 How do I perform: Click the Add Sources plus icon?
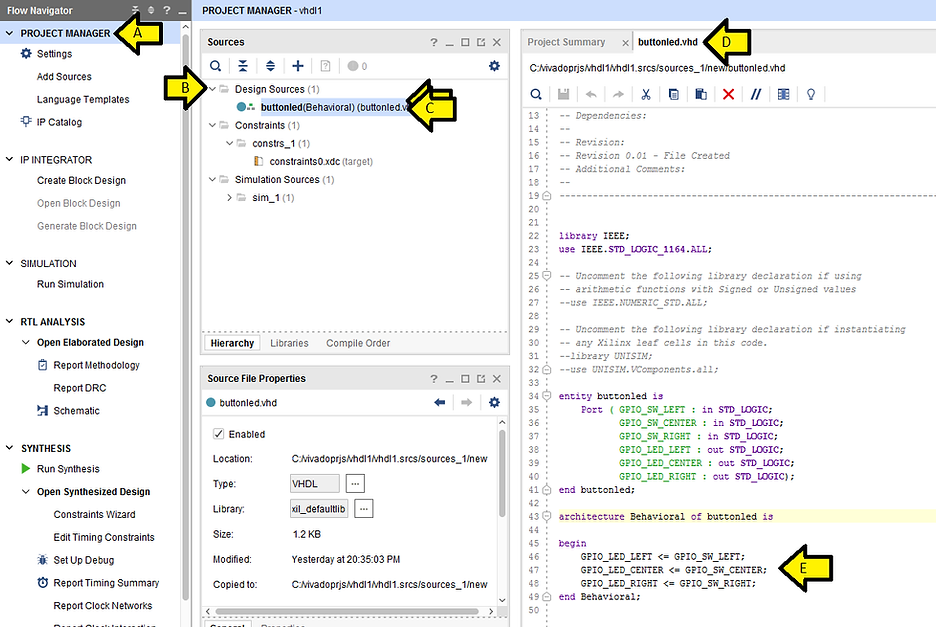pyautogui.click(x=298, y=66)
